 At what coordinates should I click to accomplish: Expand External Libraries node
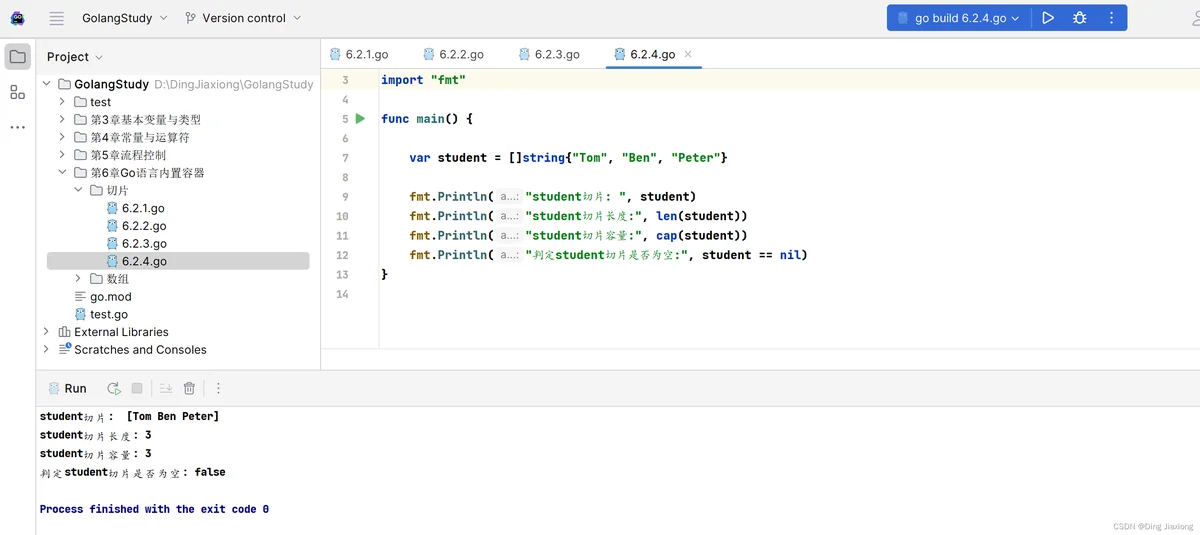click(47, 332)
